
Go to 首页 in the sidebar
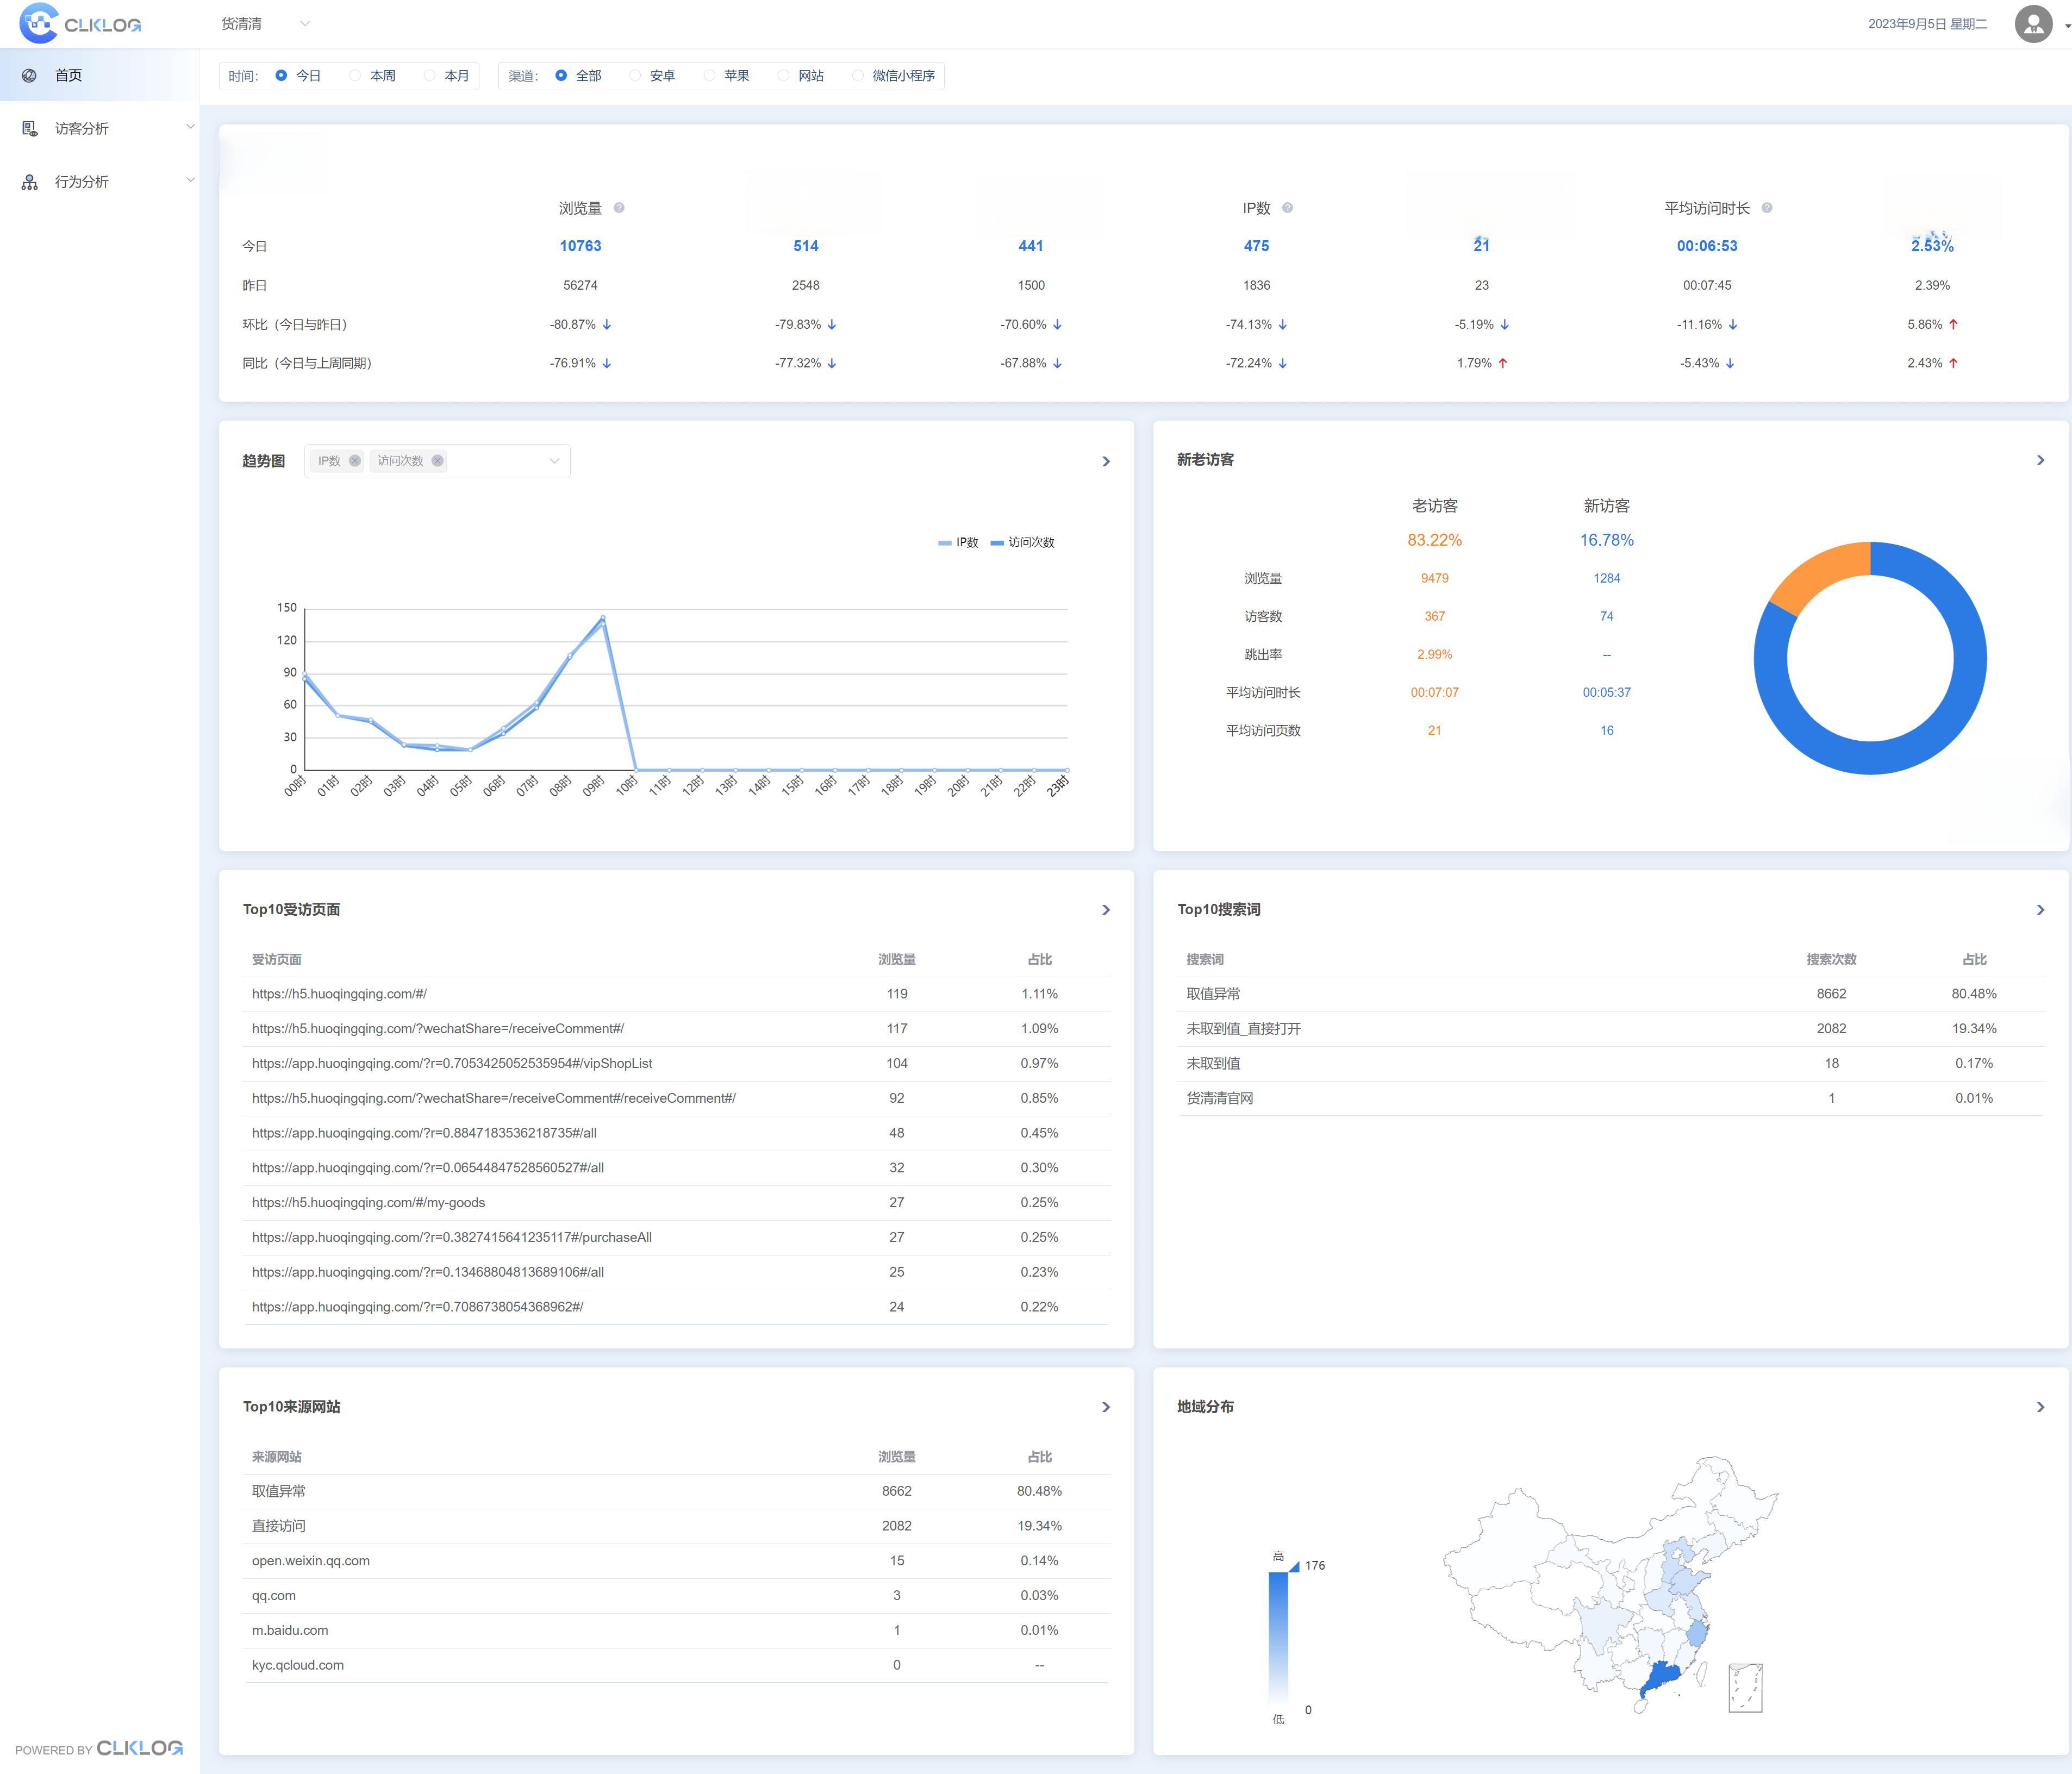pos(68,75)
